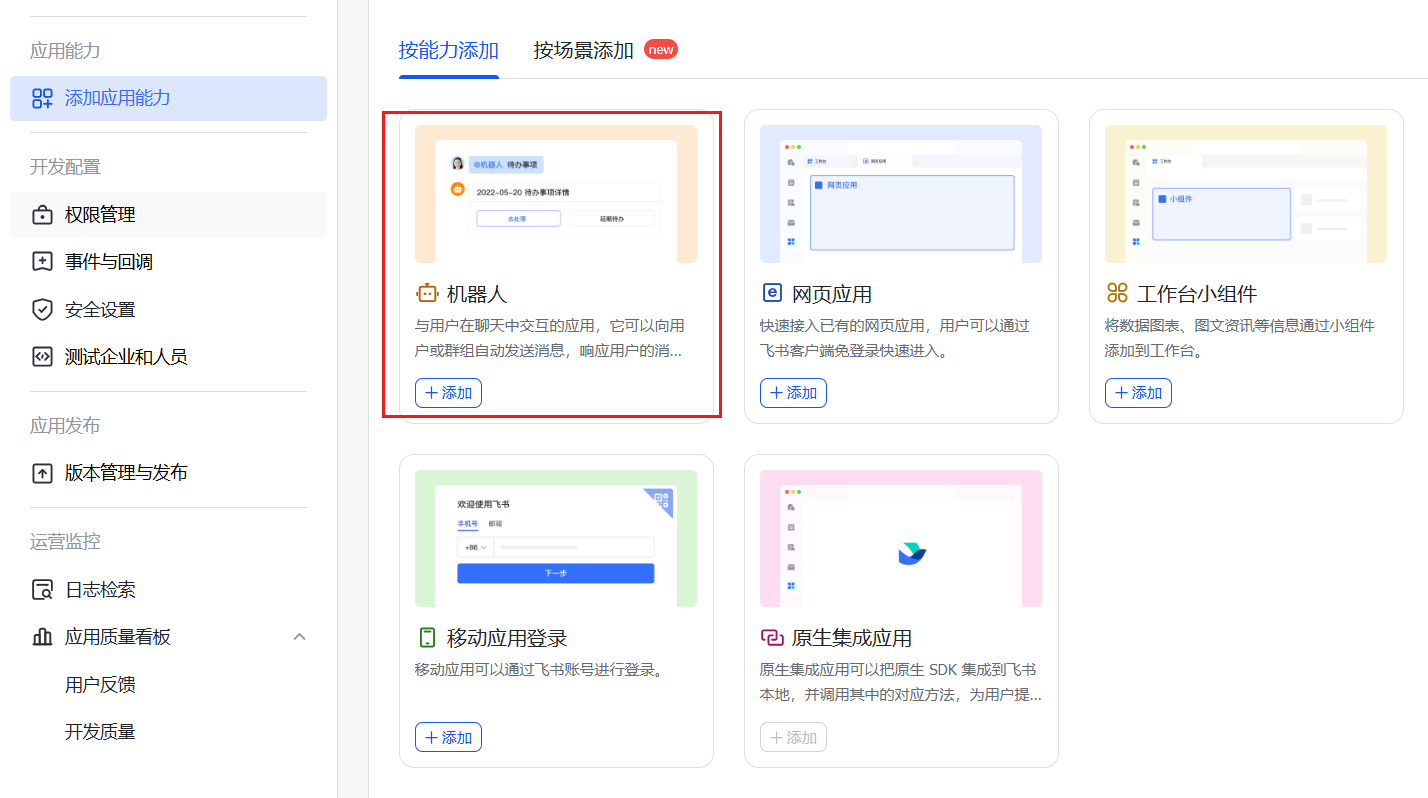
Task: Click the 运营监控 section heading
Action: (65, 542)
